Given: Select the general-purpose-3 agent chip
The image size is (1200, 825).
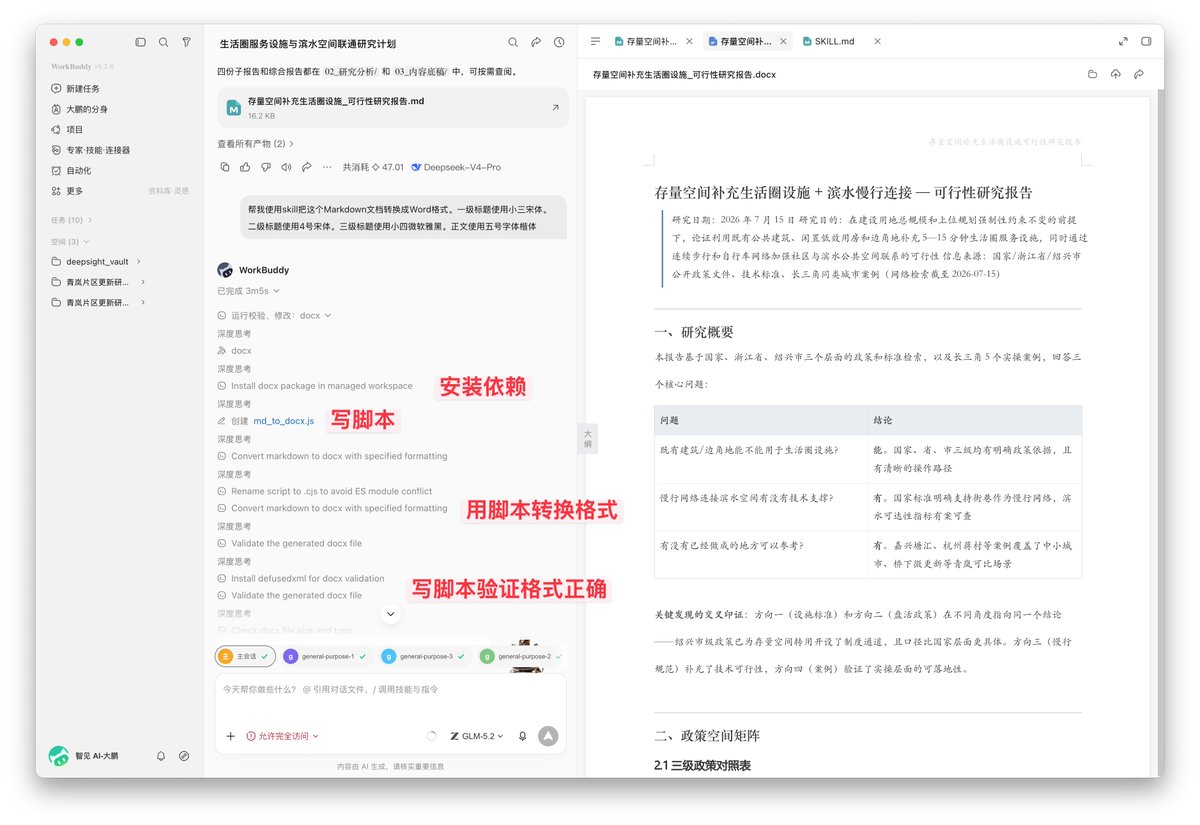Looking at the screenshot, I should [x=424, y=656].
